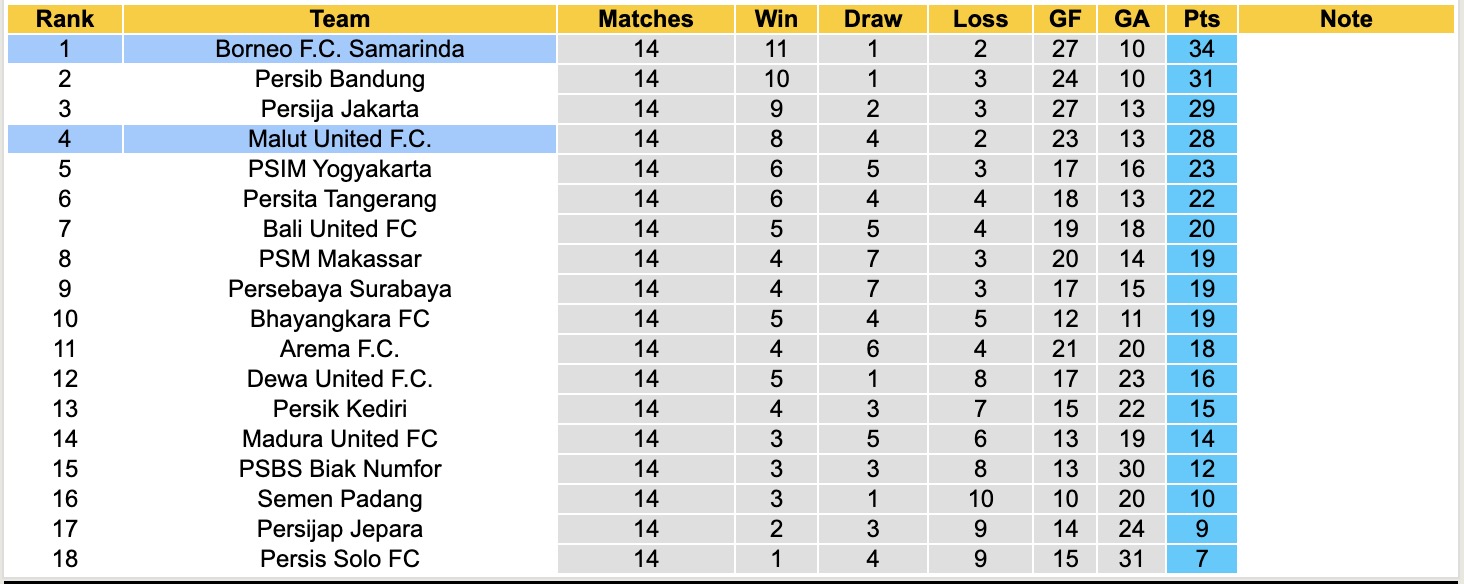Click the GA column header
This screenshot has width=1464, height=584.
pyautogui.click(x=1132, y=19)
